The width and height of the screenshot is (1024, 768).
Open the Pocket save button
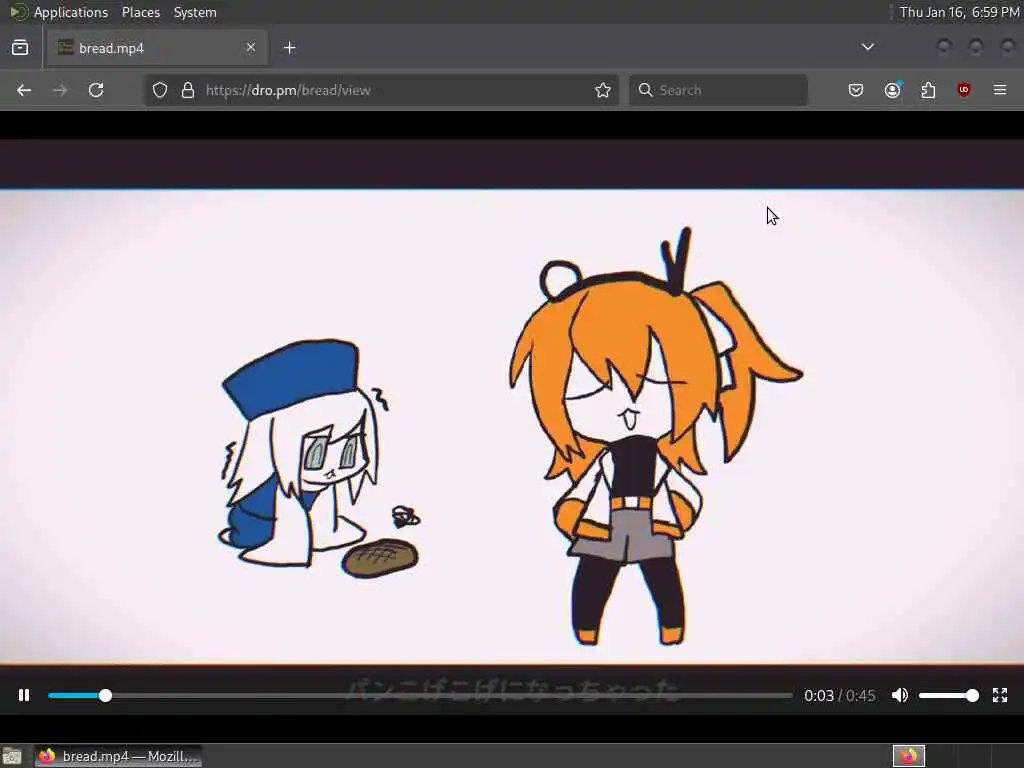click(856, 90)
